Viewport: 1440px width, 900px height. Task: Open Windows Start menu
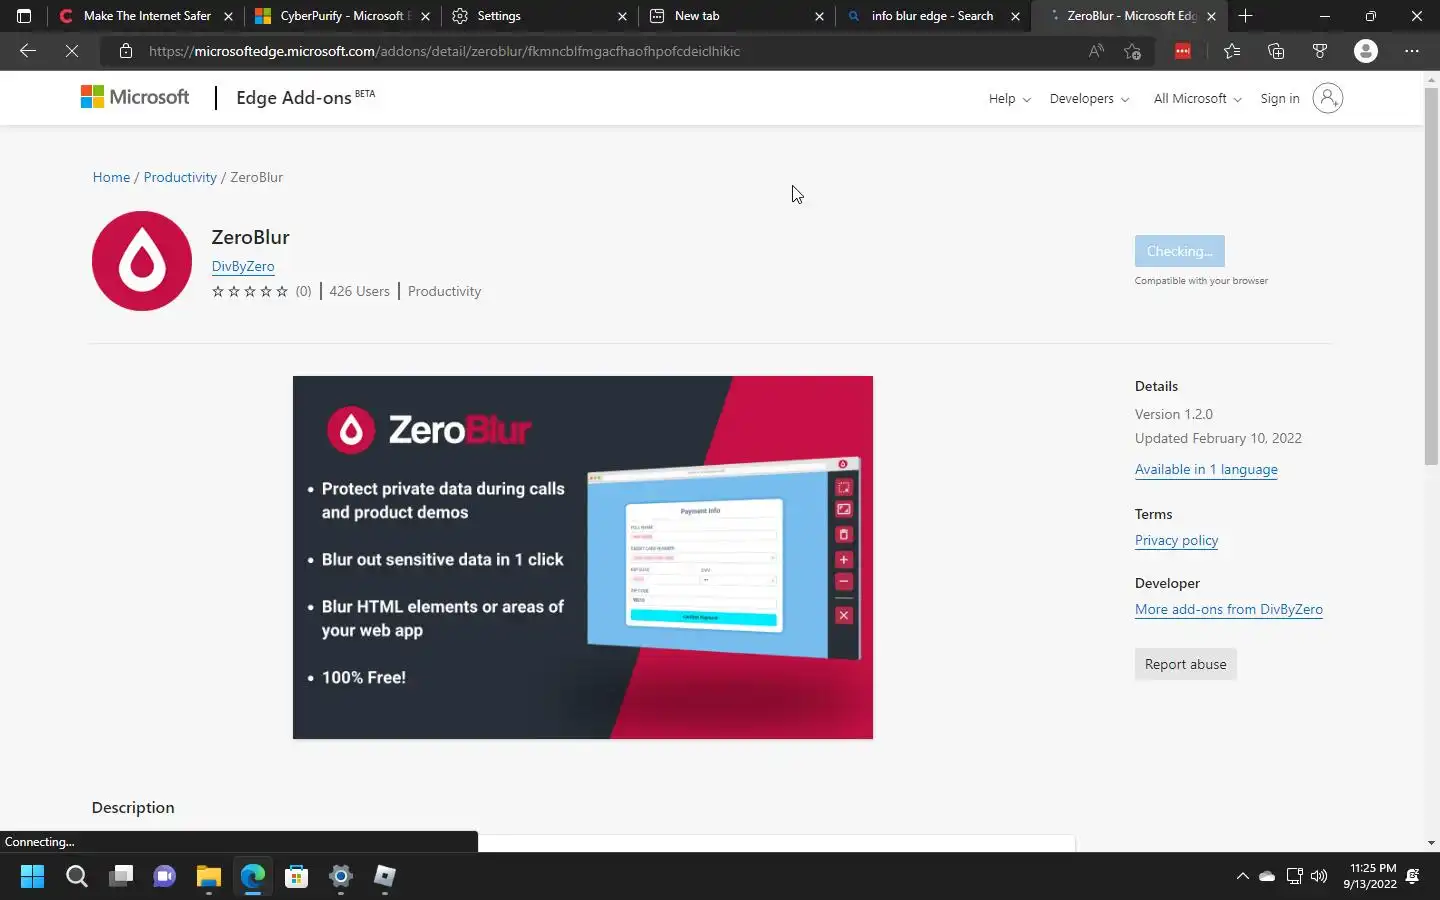32,876
